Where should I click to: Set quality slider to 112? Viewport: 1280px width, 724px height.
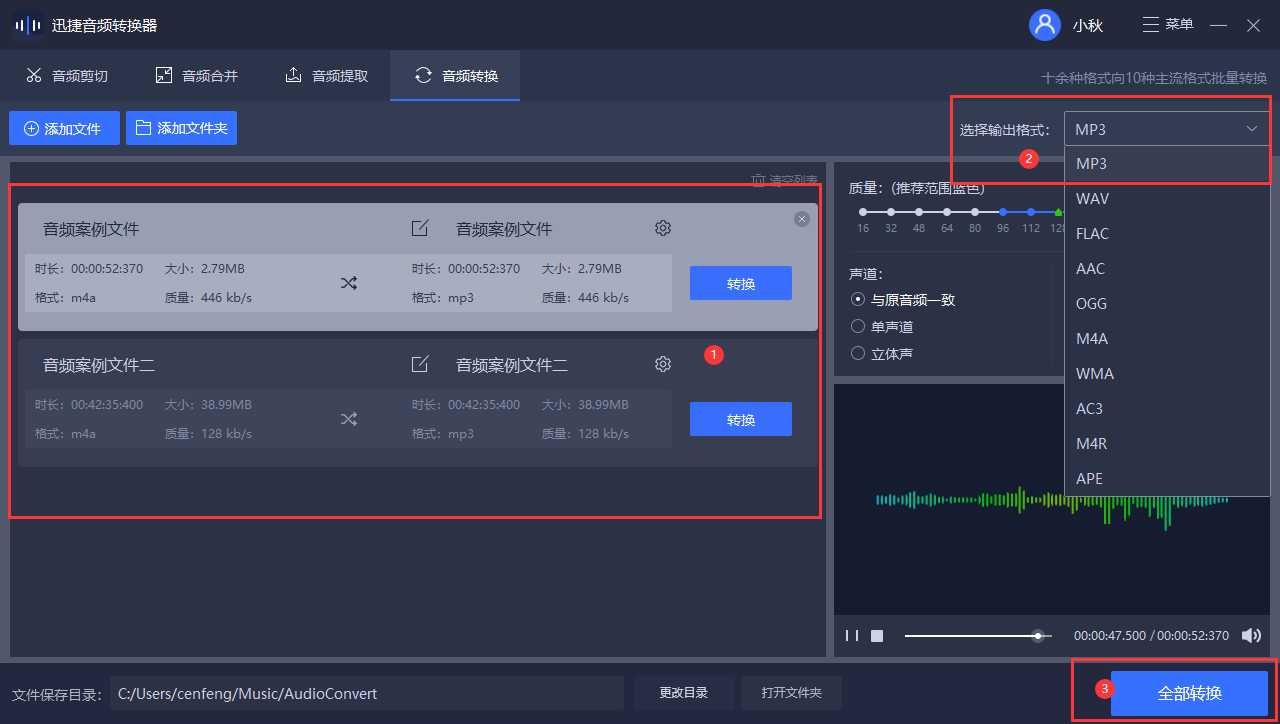1031,212
